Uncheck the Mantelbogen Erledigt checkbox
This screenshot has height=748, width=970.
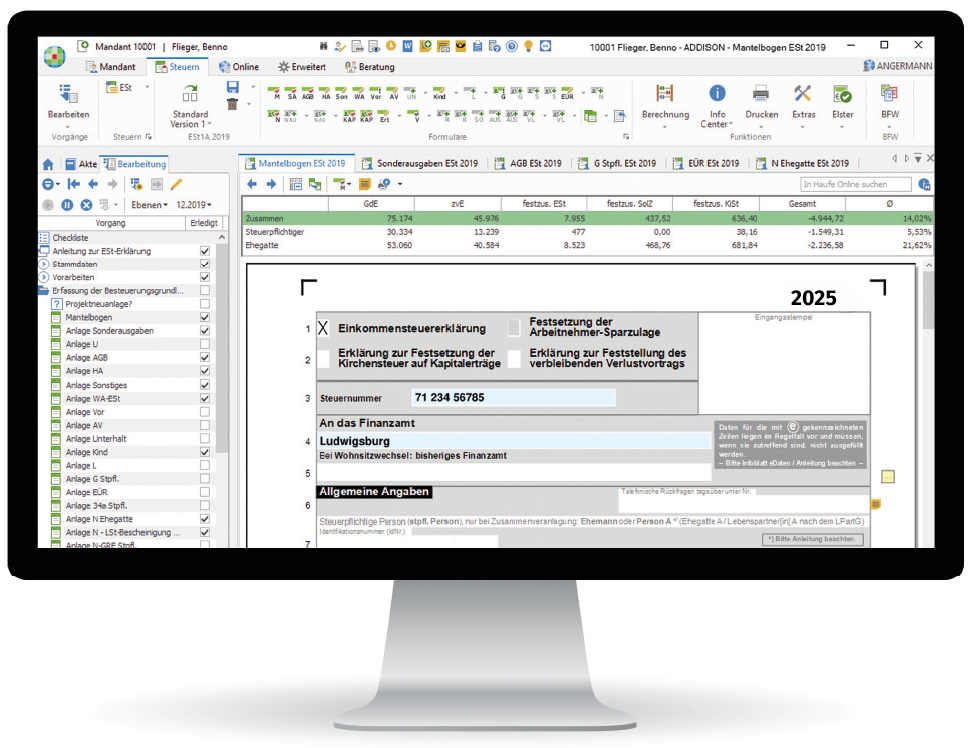(x=205, y=317)
